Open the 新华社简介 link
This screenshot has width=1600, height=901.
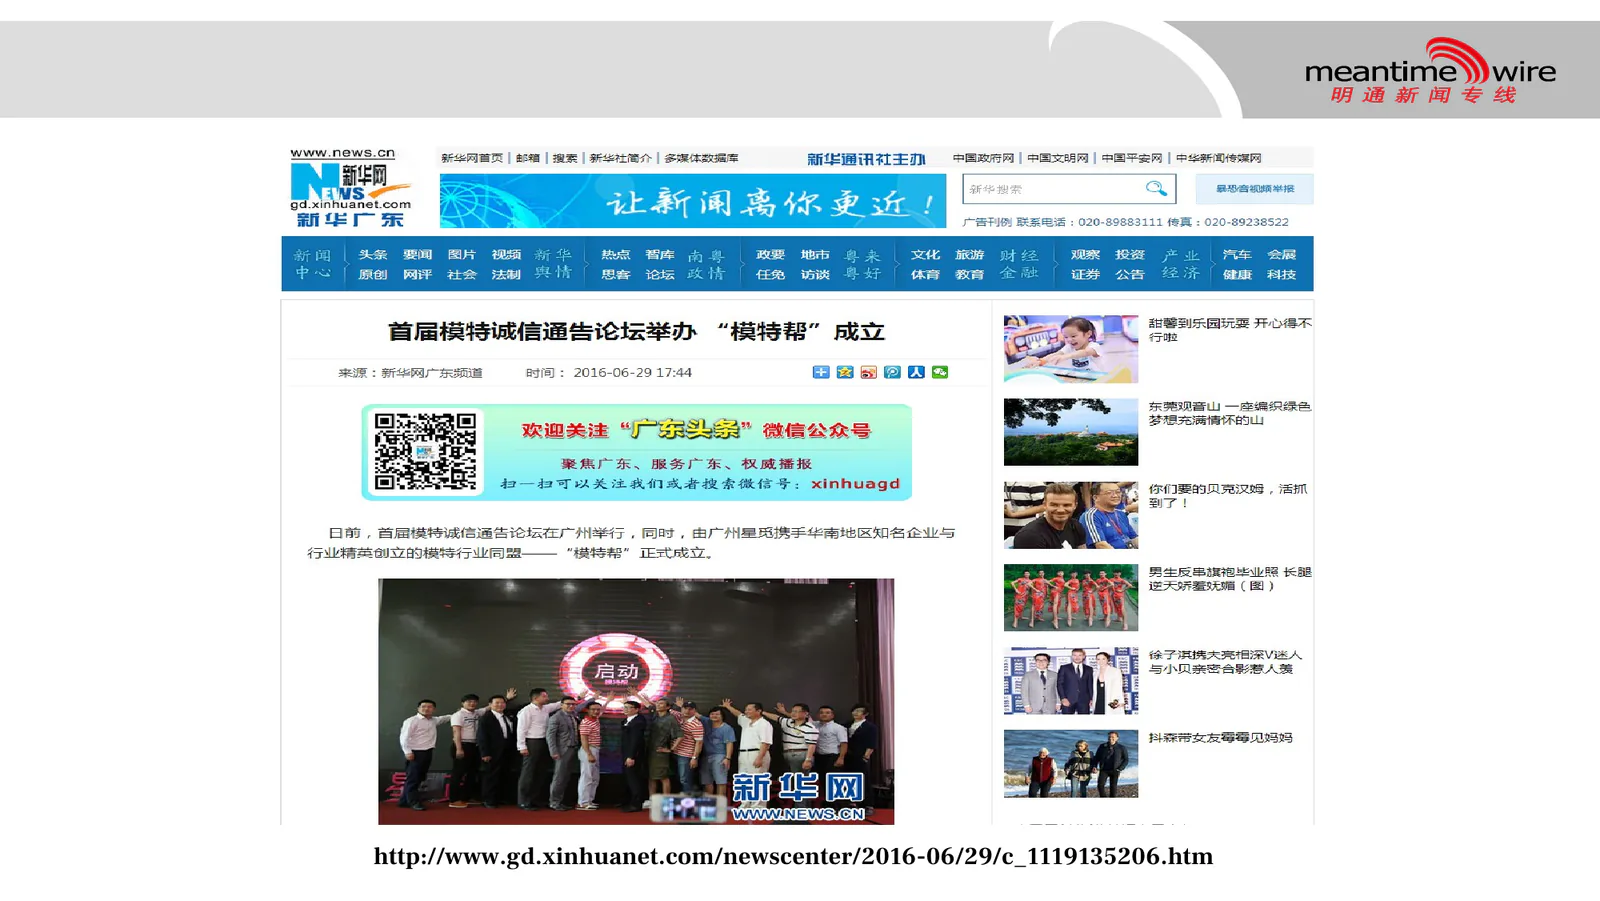[x=620, y=158]
